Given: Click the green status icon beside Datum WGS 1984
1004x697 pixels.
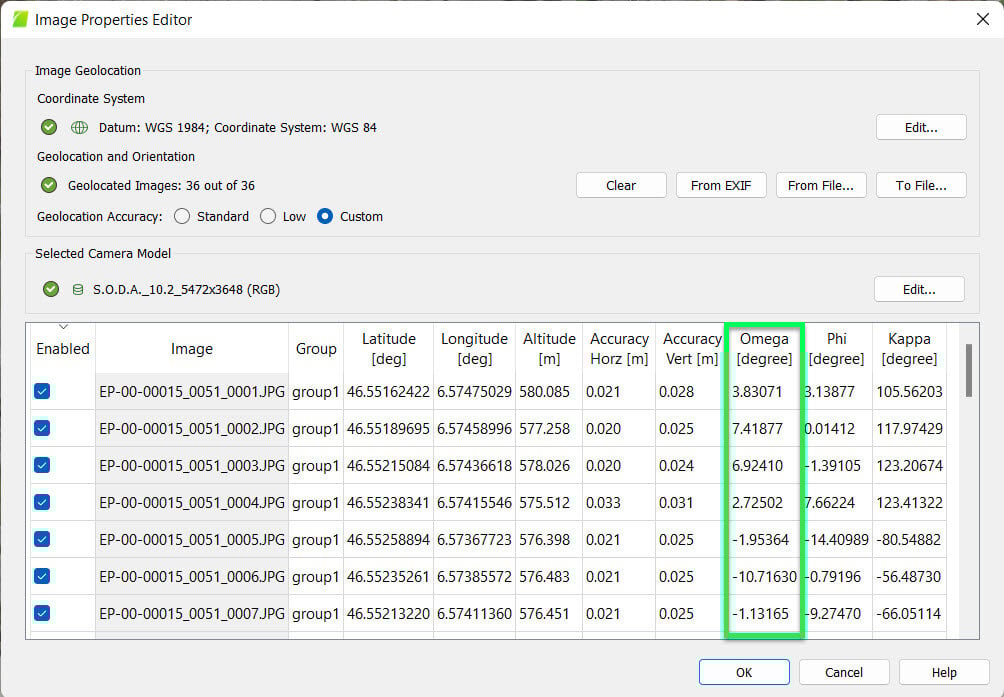Looking at the screenshot, I should click(x=48, y=127).
